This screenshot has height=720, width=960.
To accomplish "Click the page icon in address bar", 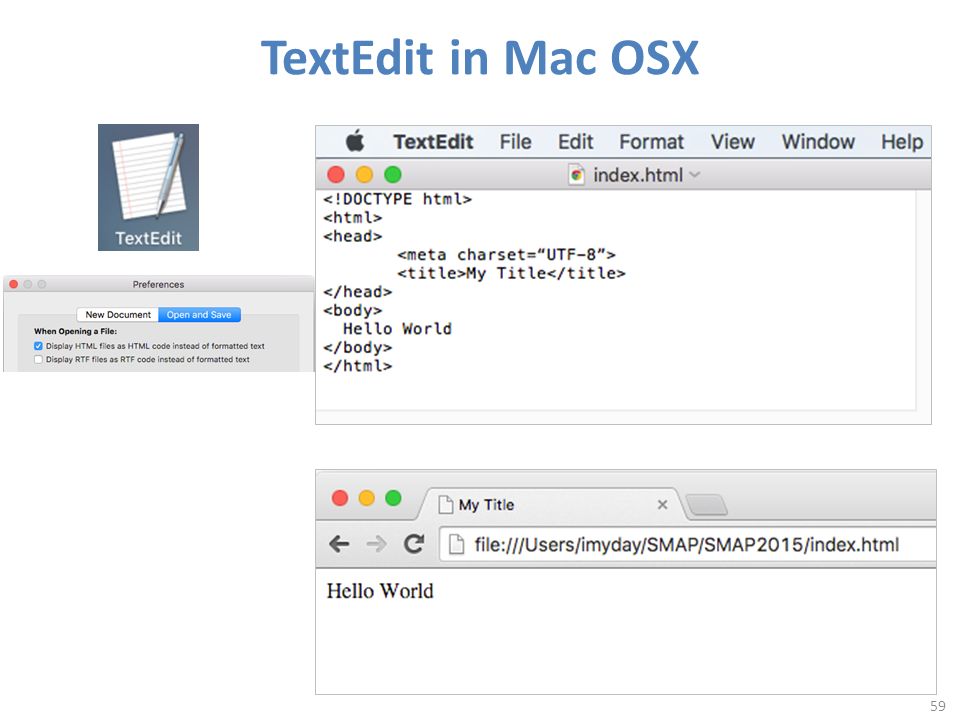I will pos(456,544).
